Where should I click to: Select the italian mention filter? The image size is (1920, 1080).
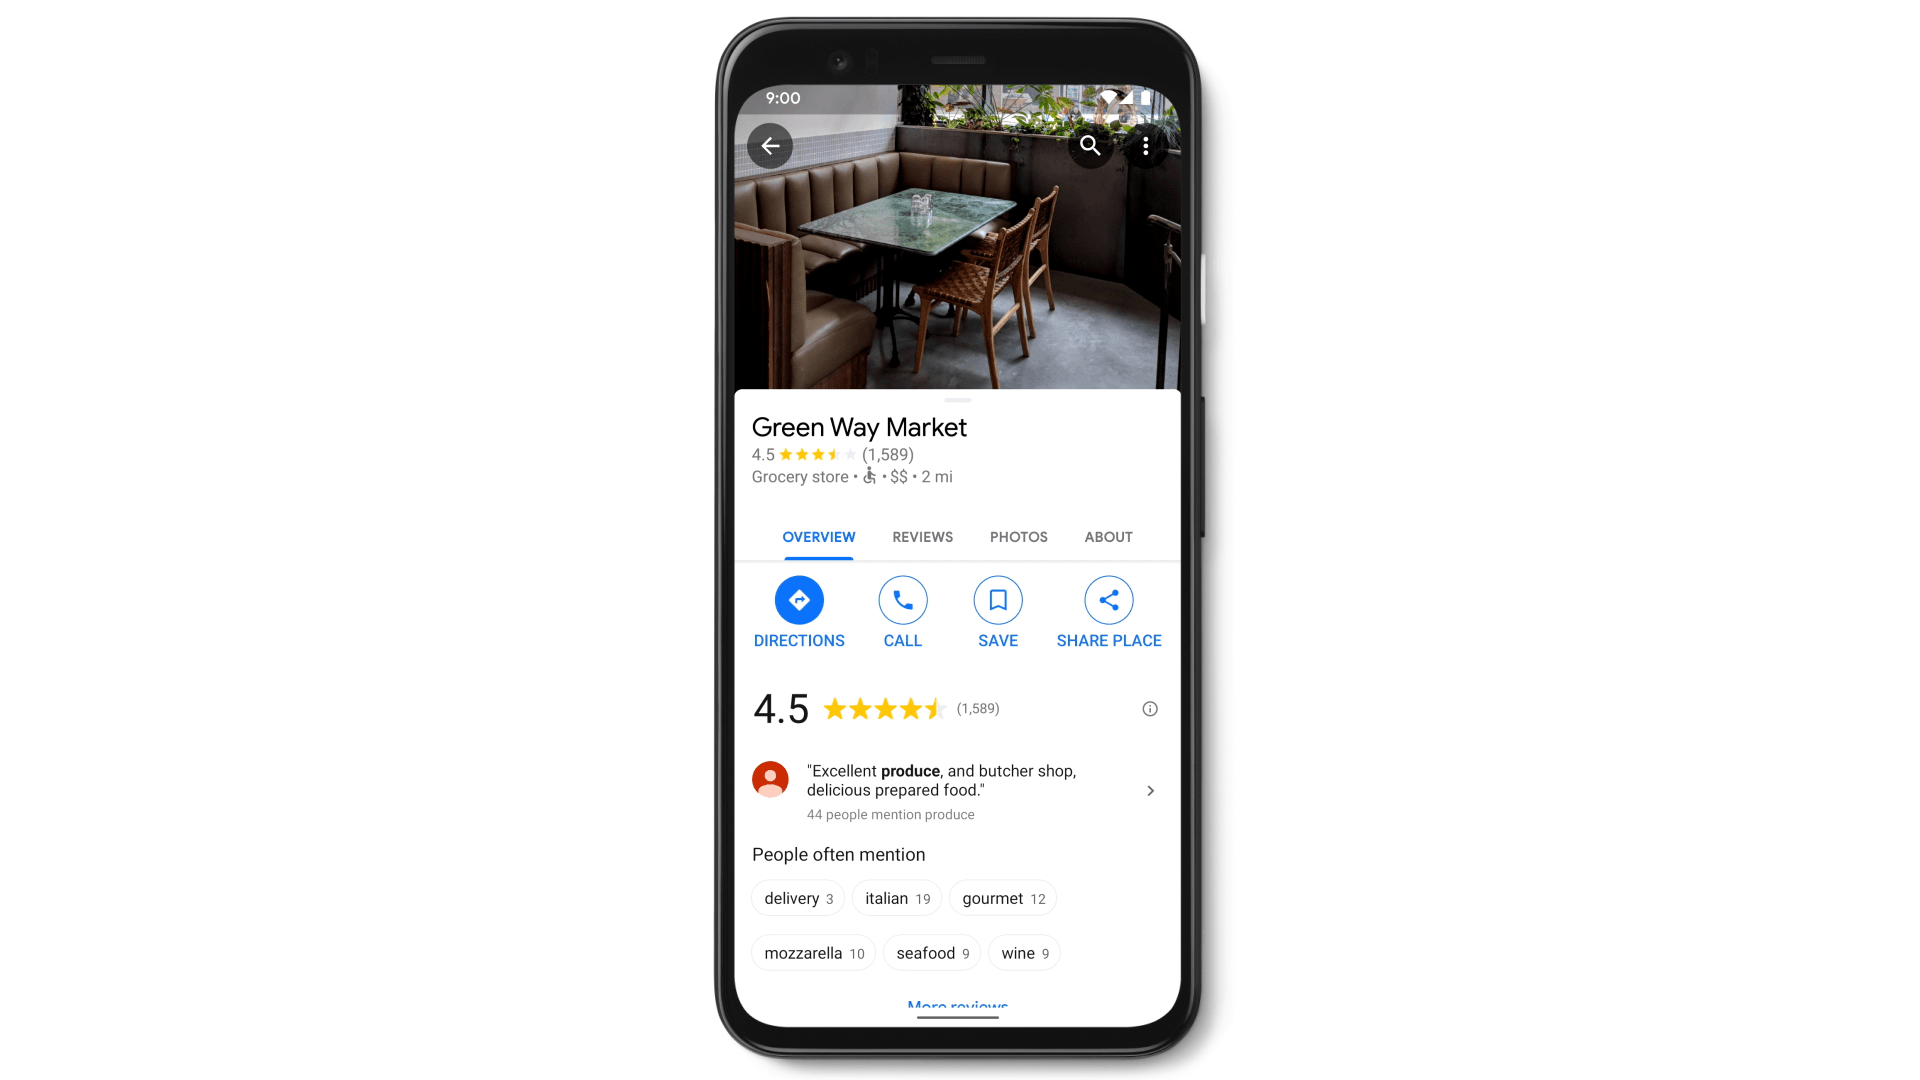(x=897, y=898)
